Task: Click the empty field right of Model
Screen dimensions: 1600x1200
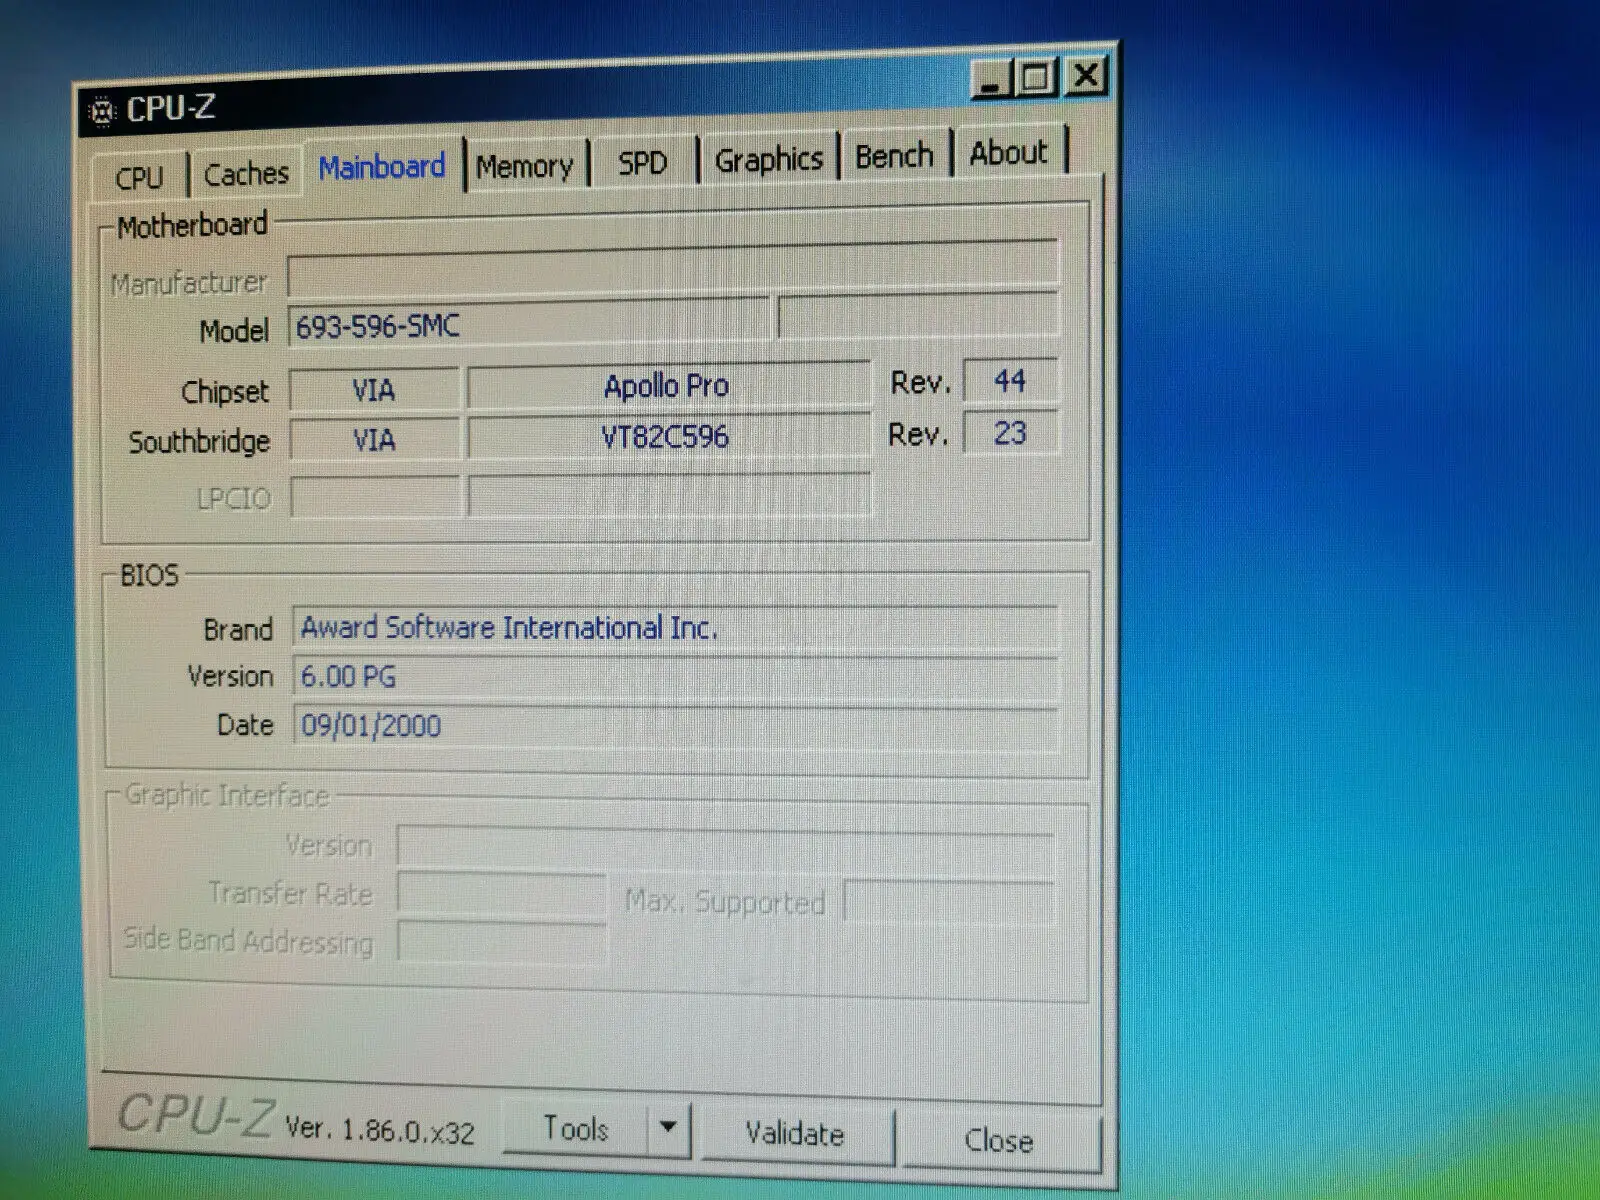Action: point(918,316)
